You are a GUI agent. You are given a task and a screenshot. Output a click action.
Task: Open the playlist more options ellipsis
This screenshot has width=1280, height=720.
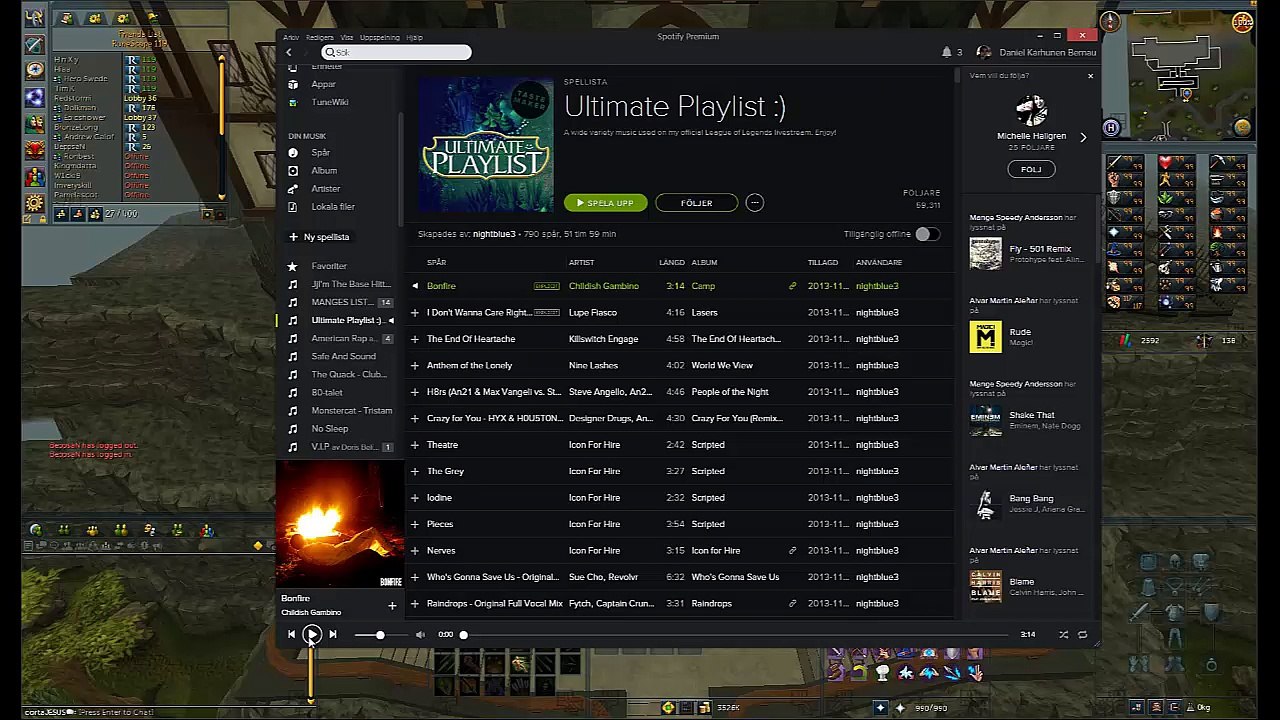pos(755,203)
